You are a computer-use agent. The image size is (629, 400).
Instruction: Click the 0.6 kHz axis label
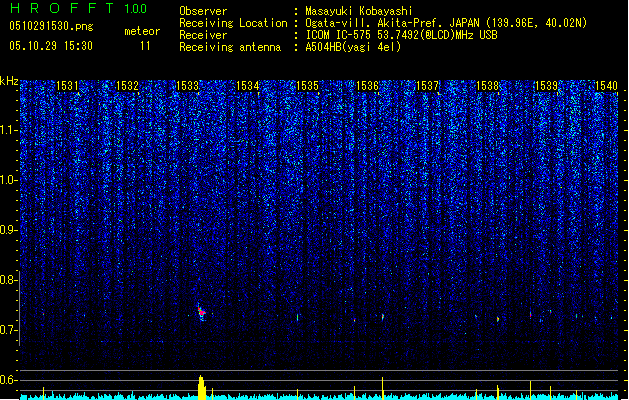9,380
